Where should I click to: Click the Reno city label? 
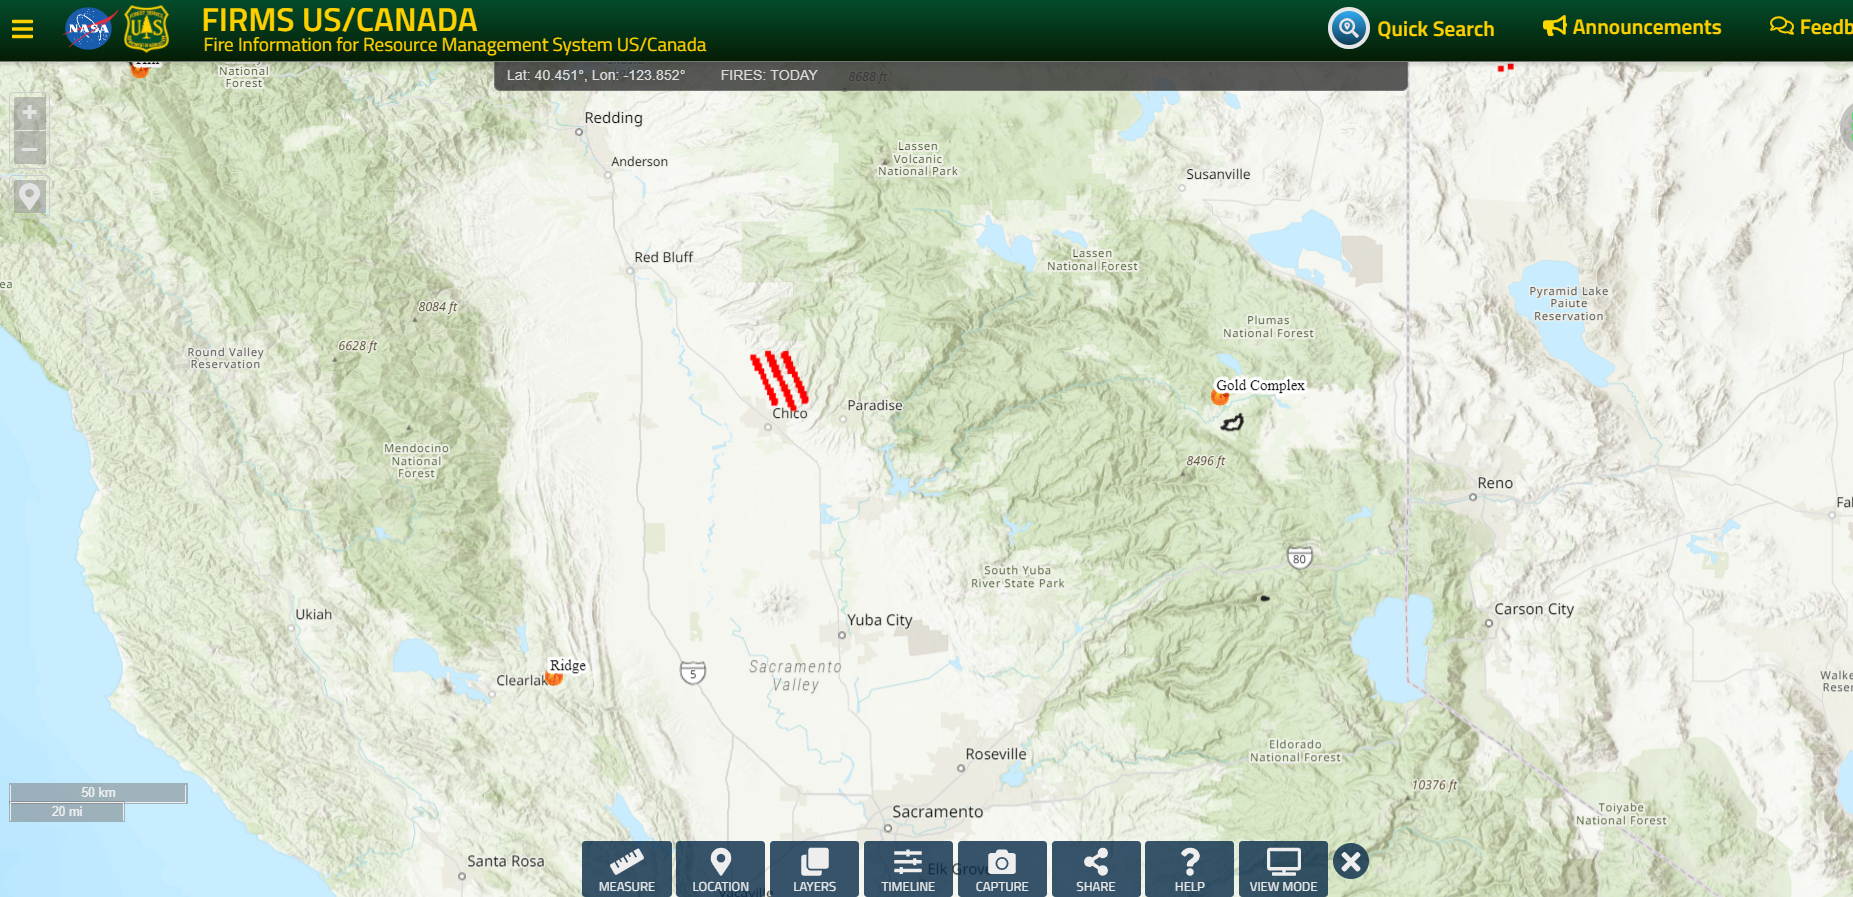1495,483
